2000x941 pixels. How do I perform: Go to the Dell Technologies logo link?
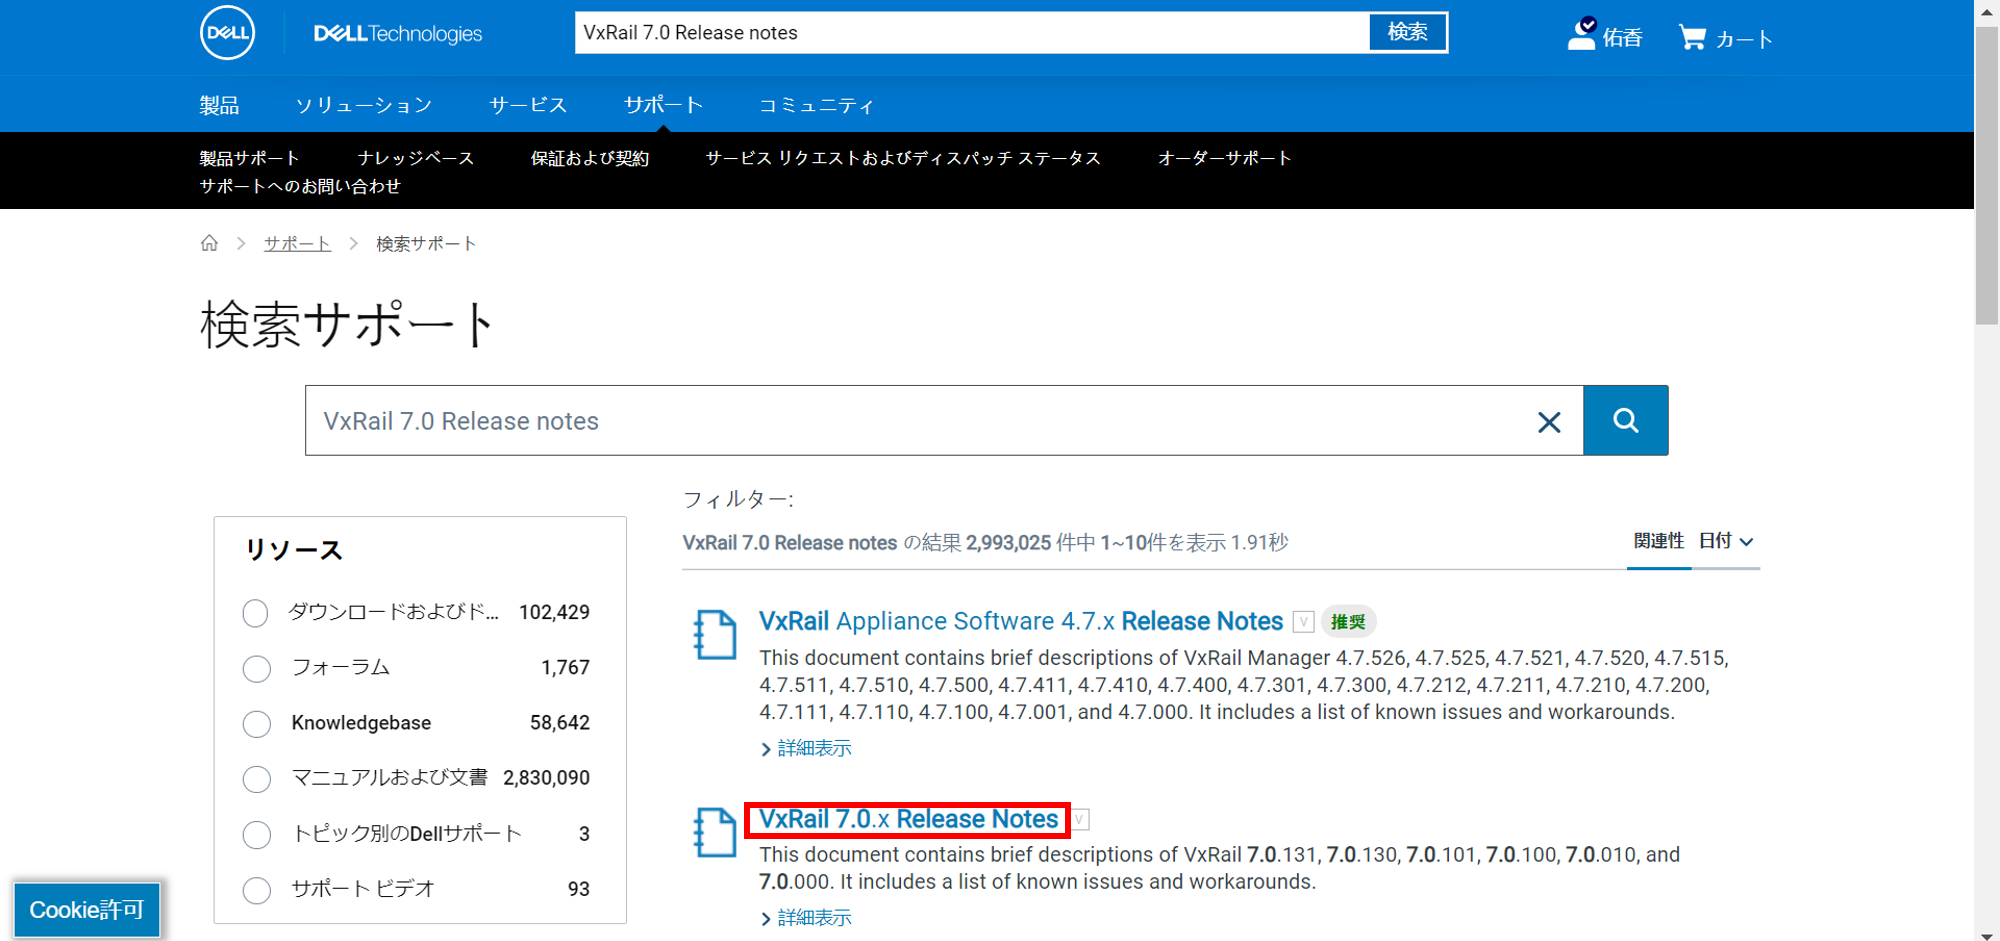[398, 34]
